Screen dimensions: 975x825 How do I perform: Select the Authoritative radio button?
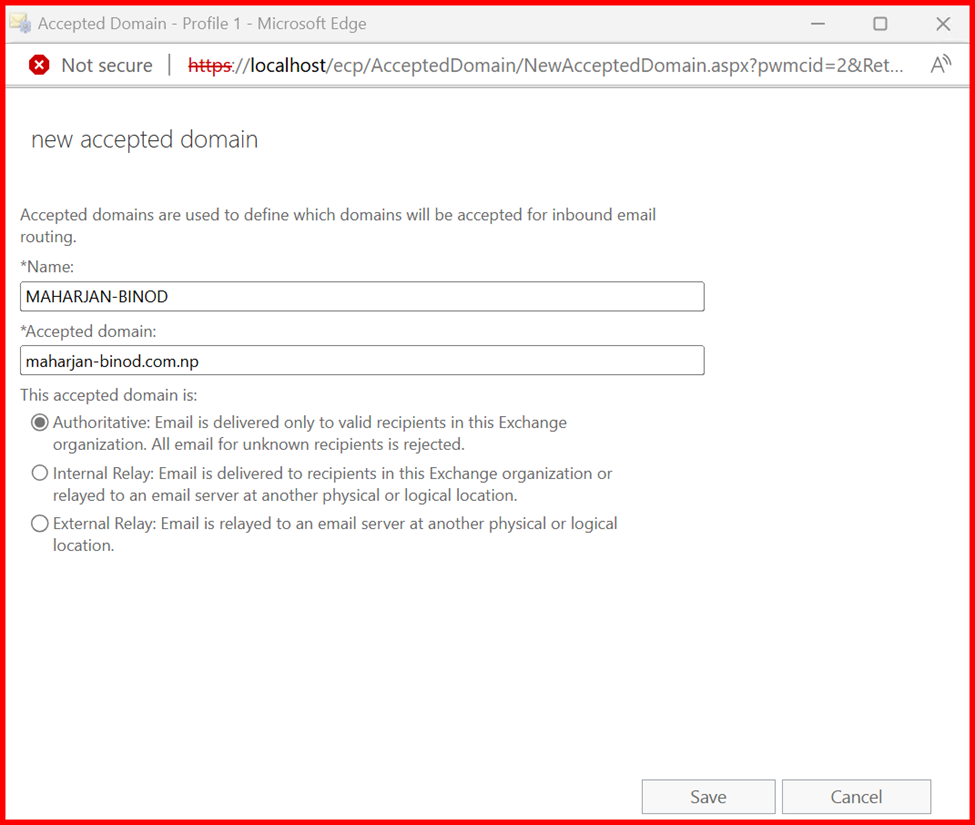click(40, 422)
